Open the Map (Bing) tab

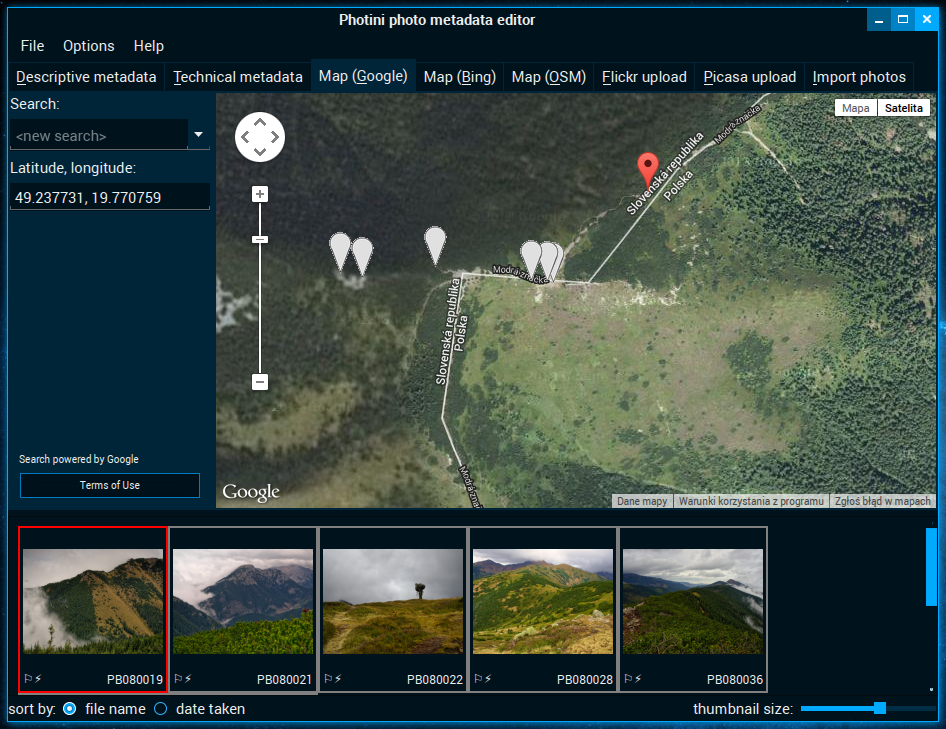[x=460, y=77]
